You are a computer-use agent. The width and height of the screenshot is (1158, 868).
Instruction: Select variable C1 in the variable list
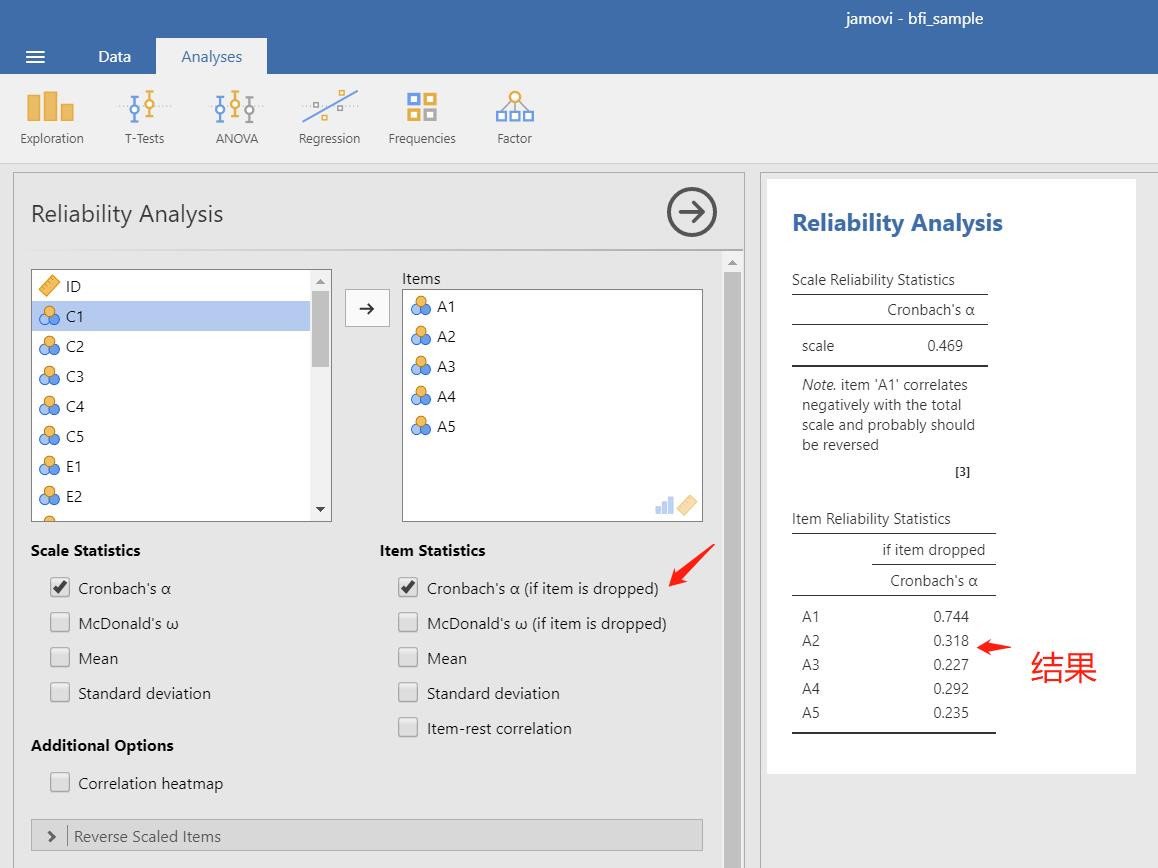[171, 316]
